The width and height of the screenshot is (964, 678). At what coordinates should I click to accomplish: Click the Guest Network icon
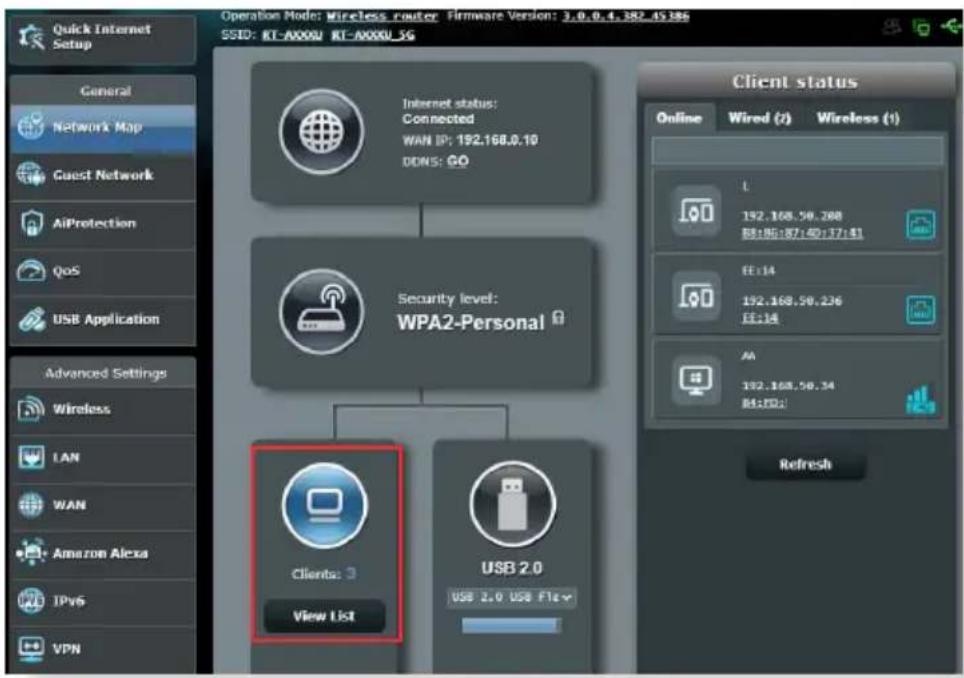click(x=31, y=175)
